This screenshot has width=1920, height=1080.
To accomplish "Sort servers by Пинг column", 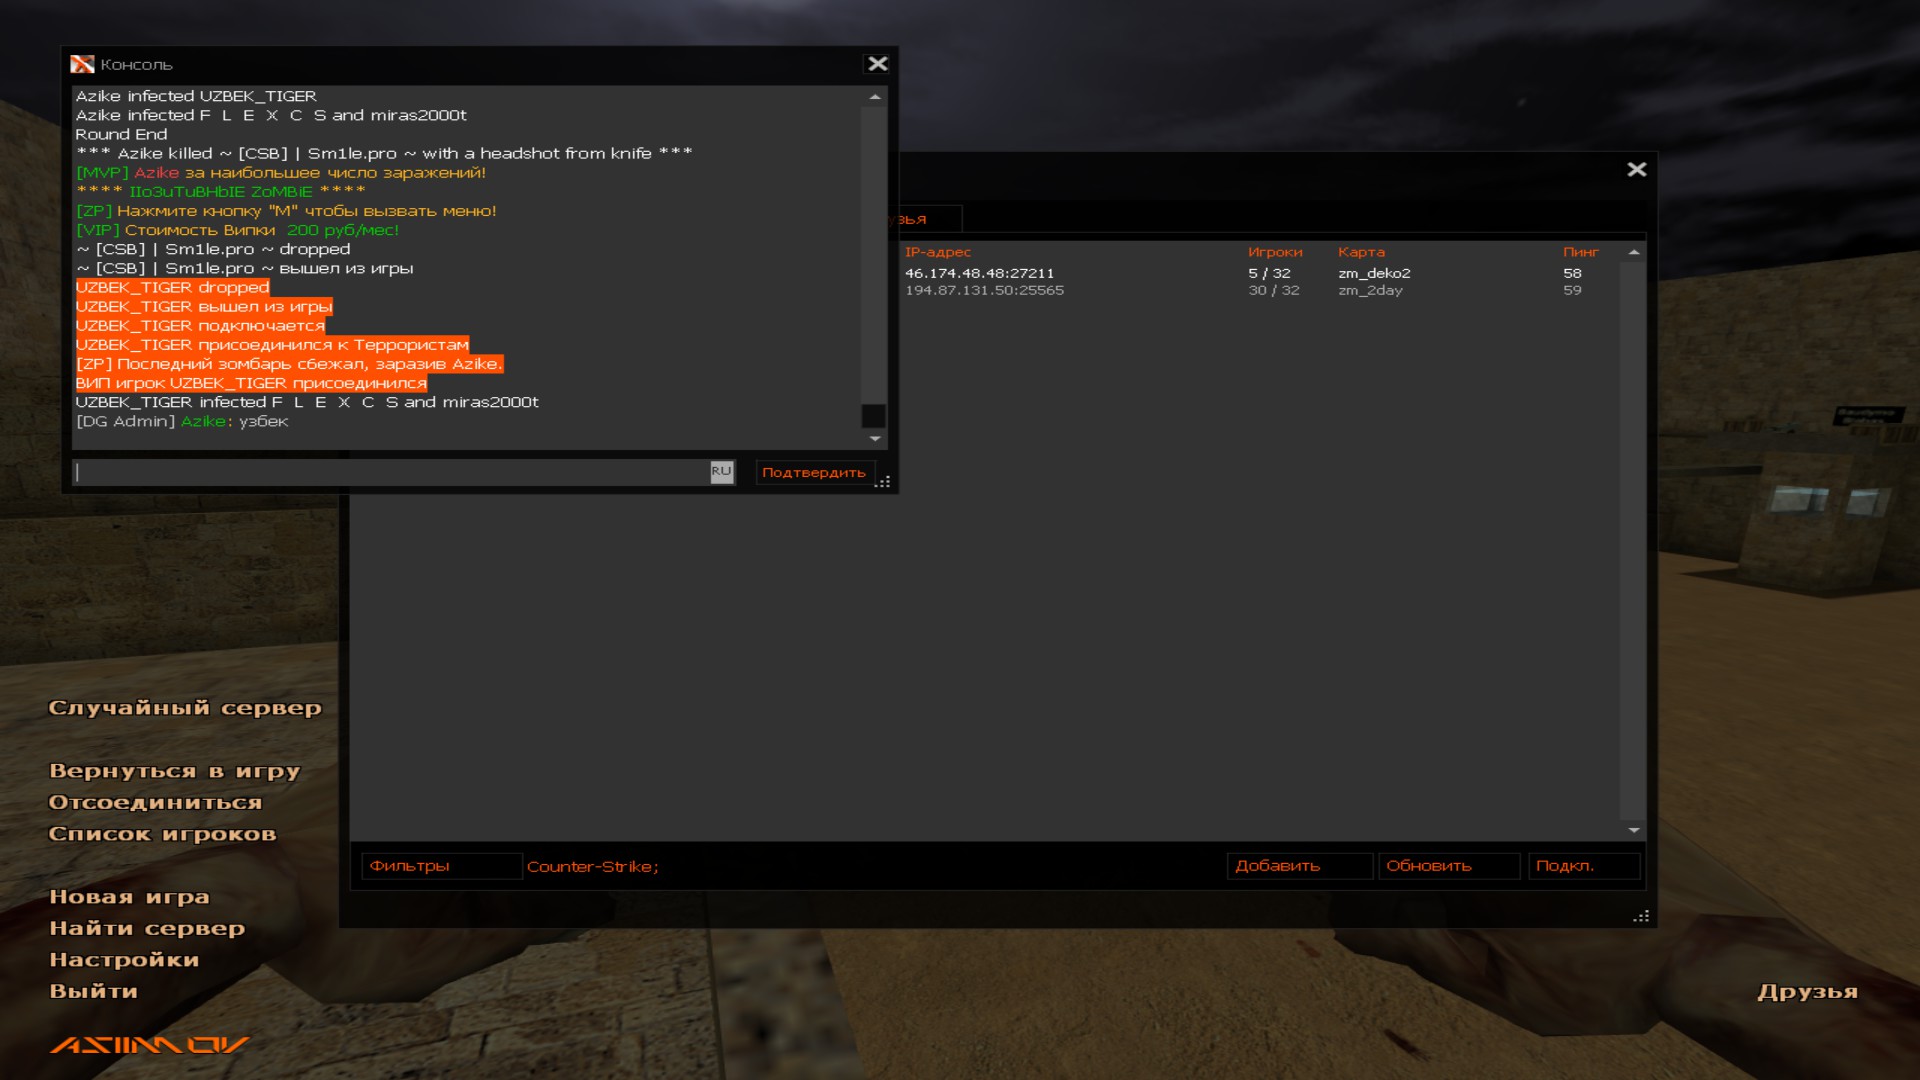I will [1580, 252].
